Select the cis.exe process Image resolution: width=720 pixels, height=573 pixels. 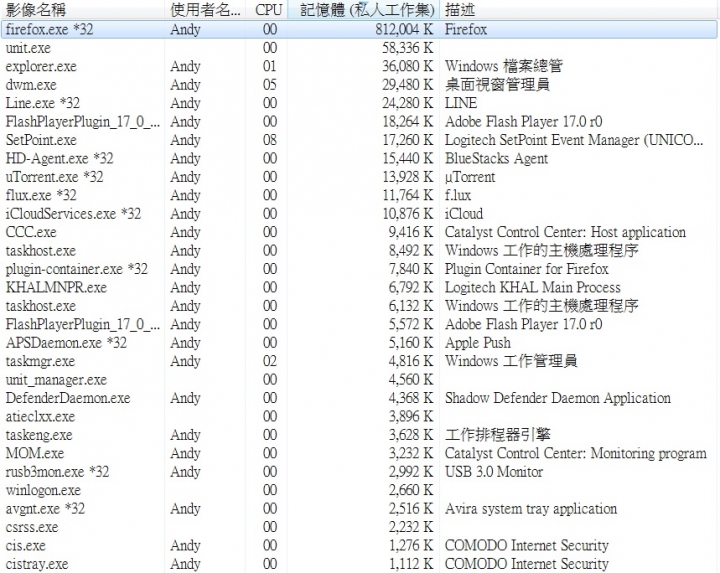[359, 545]
